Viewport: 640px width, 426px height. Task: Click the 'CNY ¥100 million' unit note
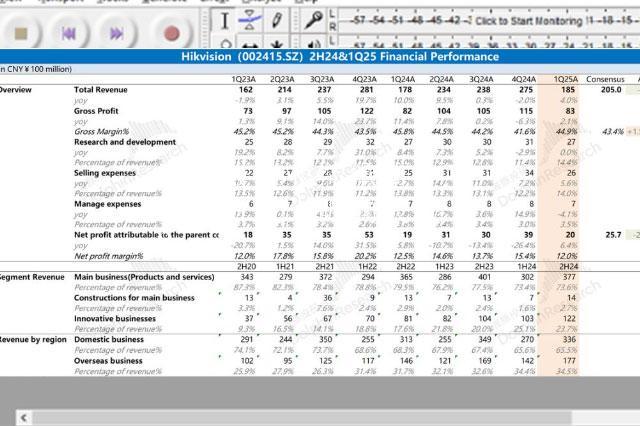[x=36, y=69]
